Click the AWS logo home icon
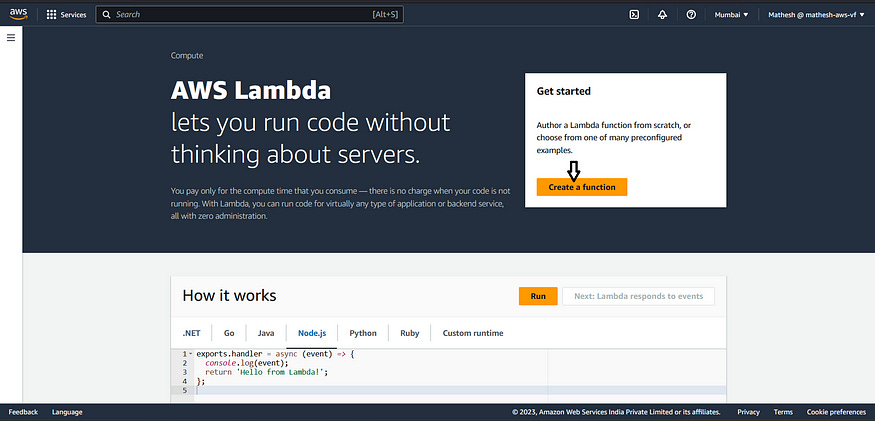The image size is (875, 421). click(x=18, y=15)
